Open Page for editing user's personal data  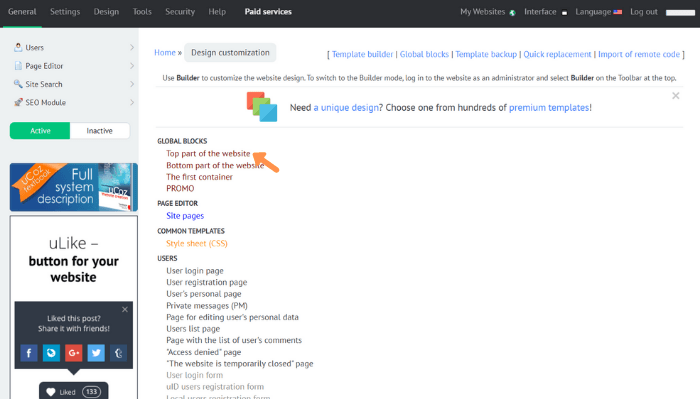(232, 317)
